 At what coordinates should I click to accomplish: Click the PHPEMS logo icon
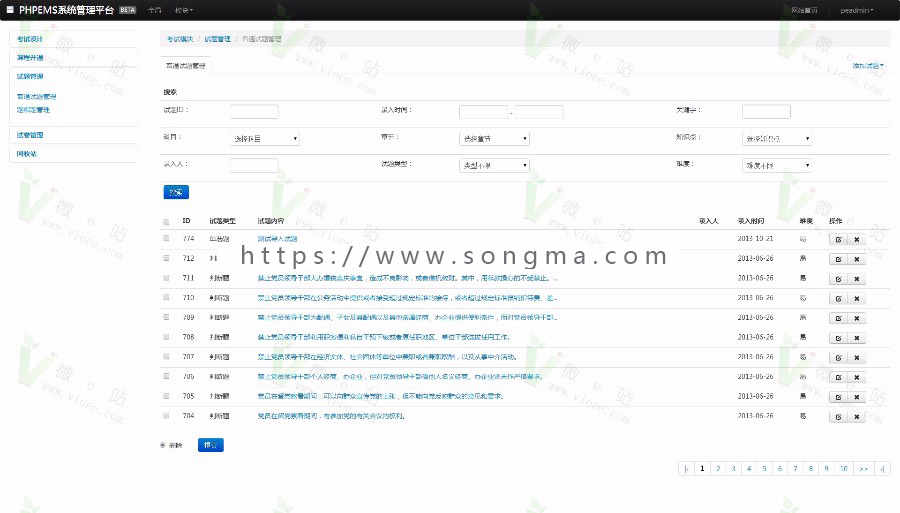(10, 10)
